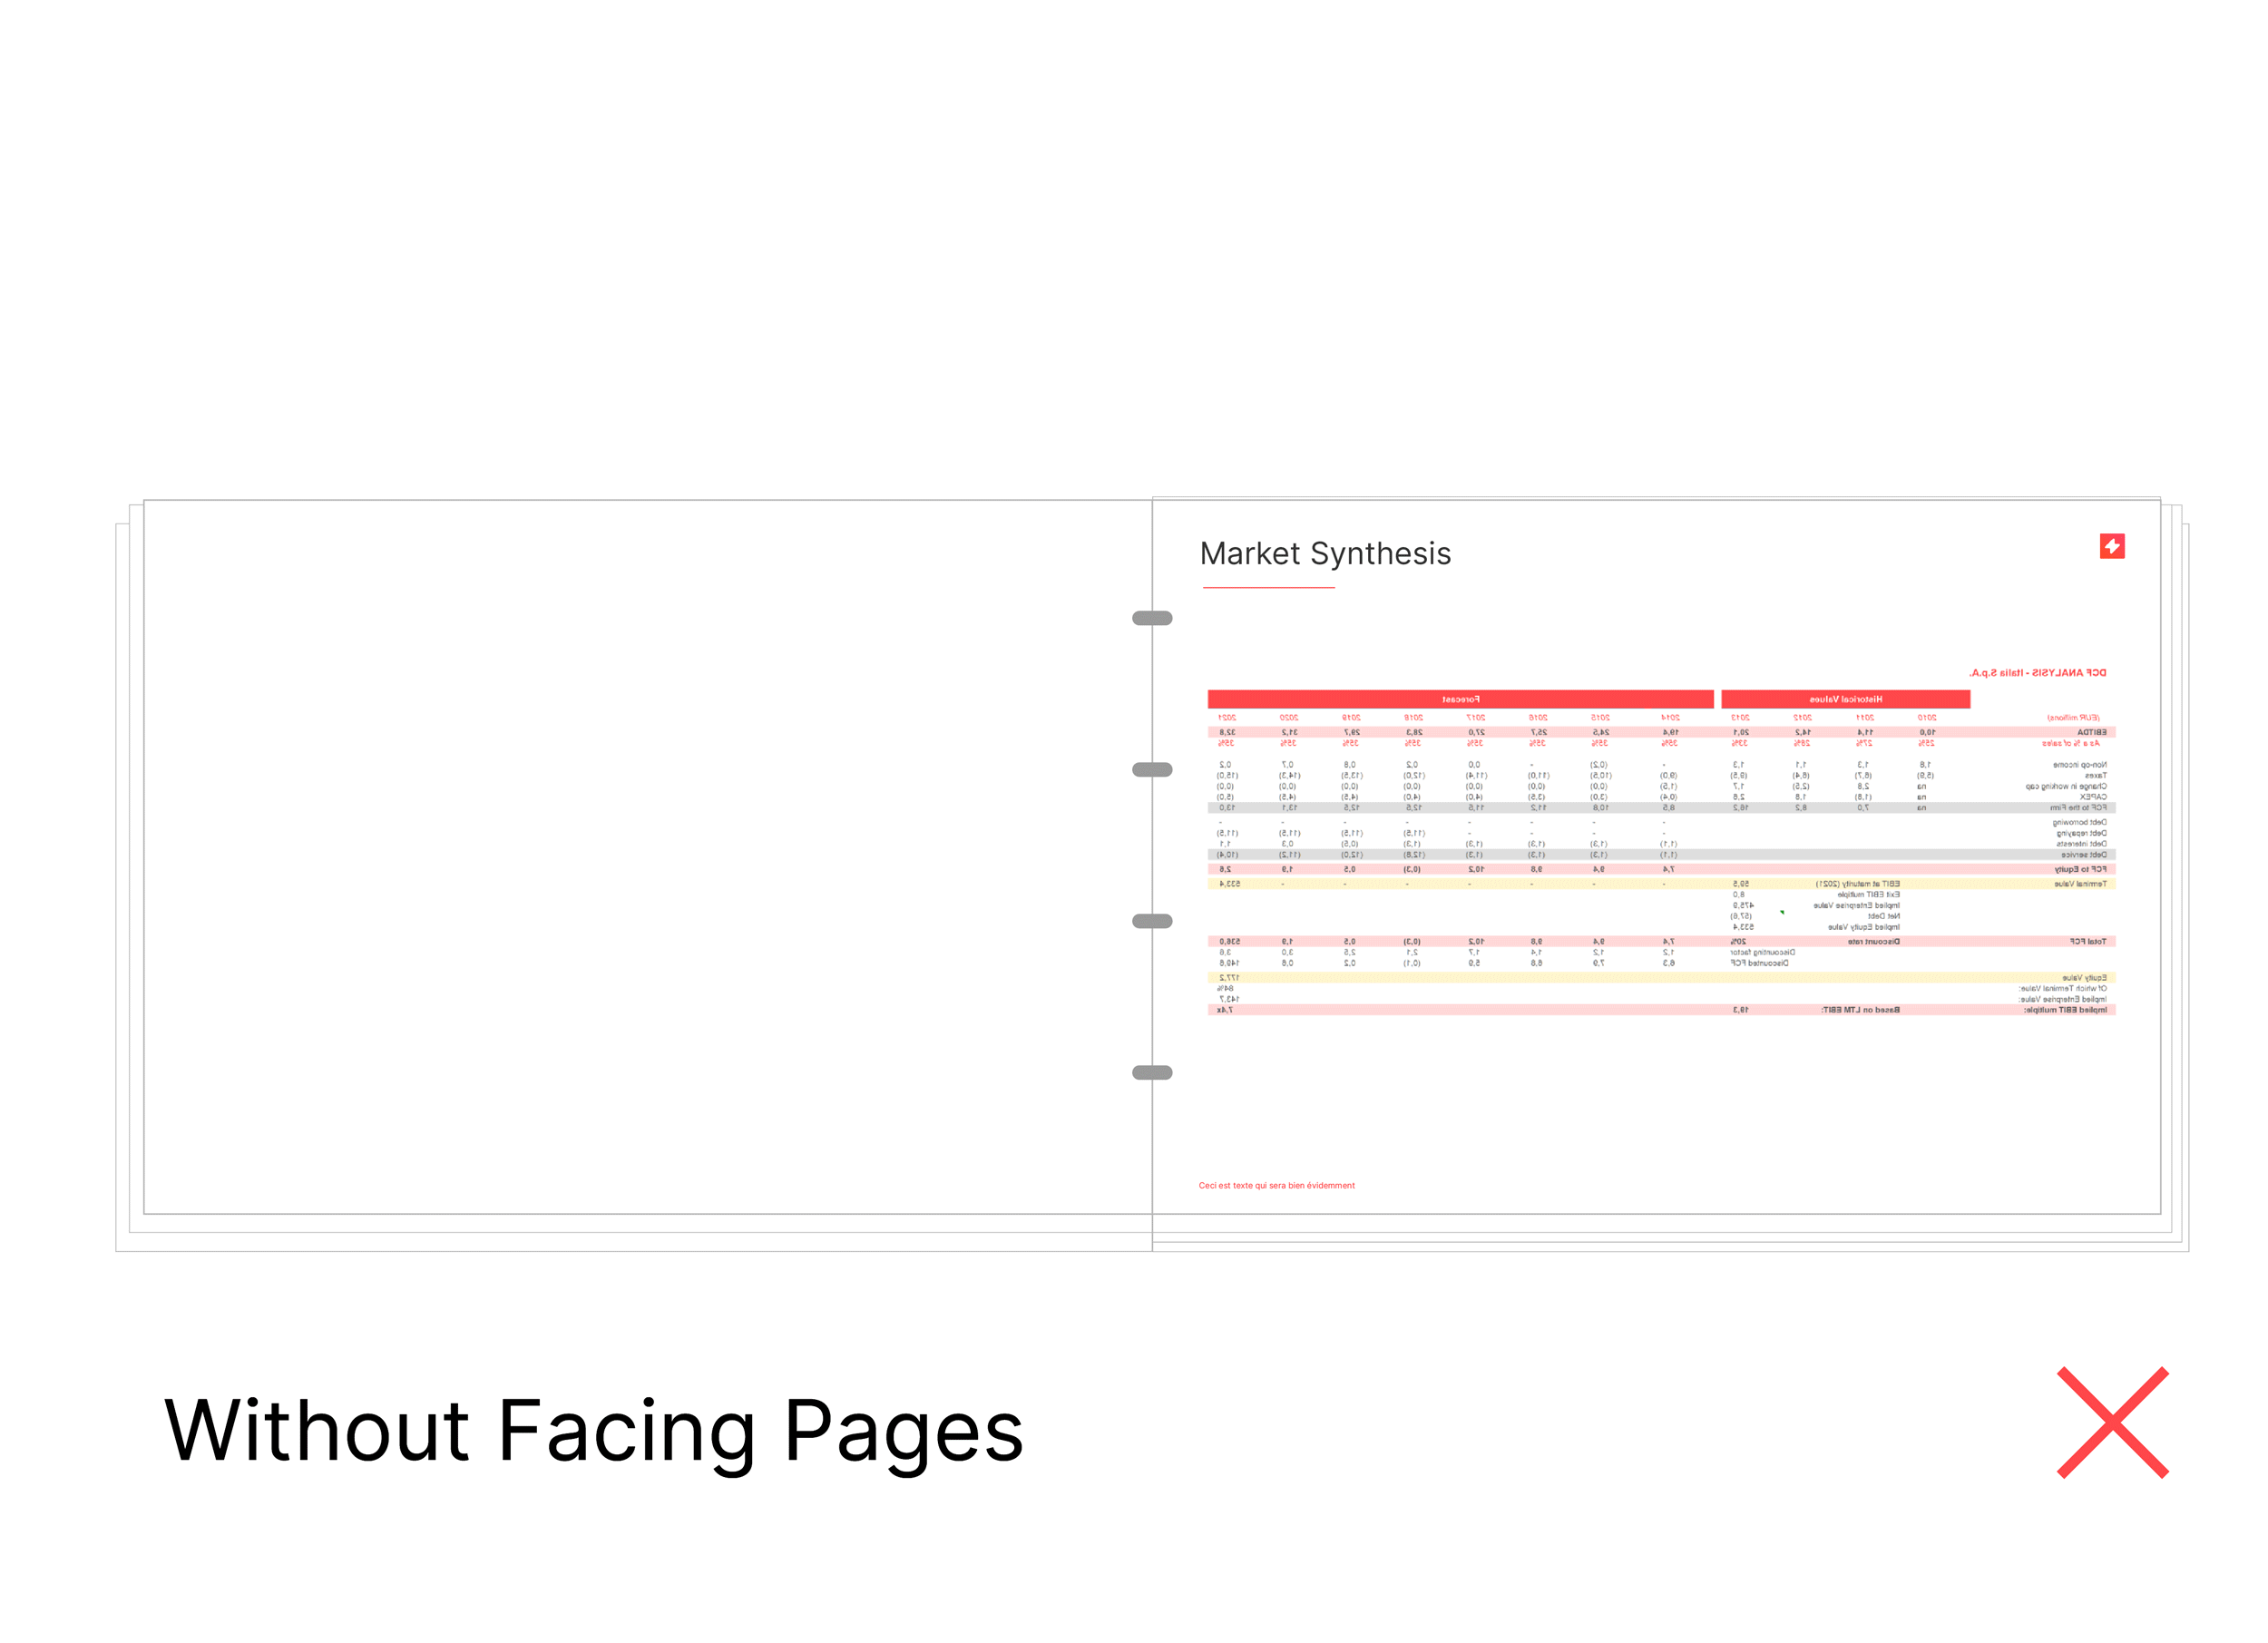This screenshot has width=2268, height=1643.
Task: Select the "Market Synthesis" page heading
Action: pos(1325,553)
